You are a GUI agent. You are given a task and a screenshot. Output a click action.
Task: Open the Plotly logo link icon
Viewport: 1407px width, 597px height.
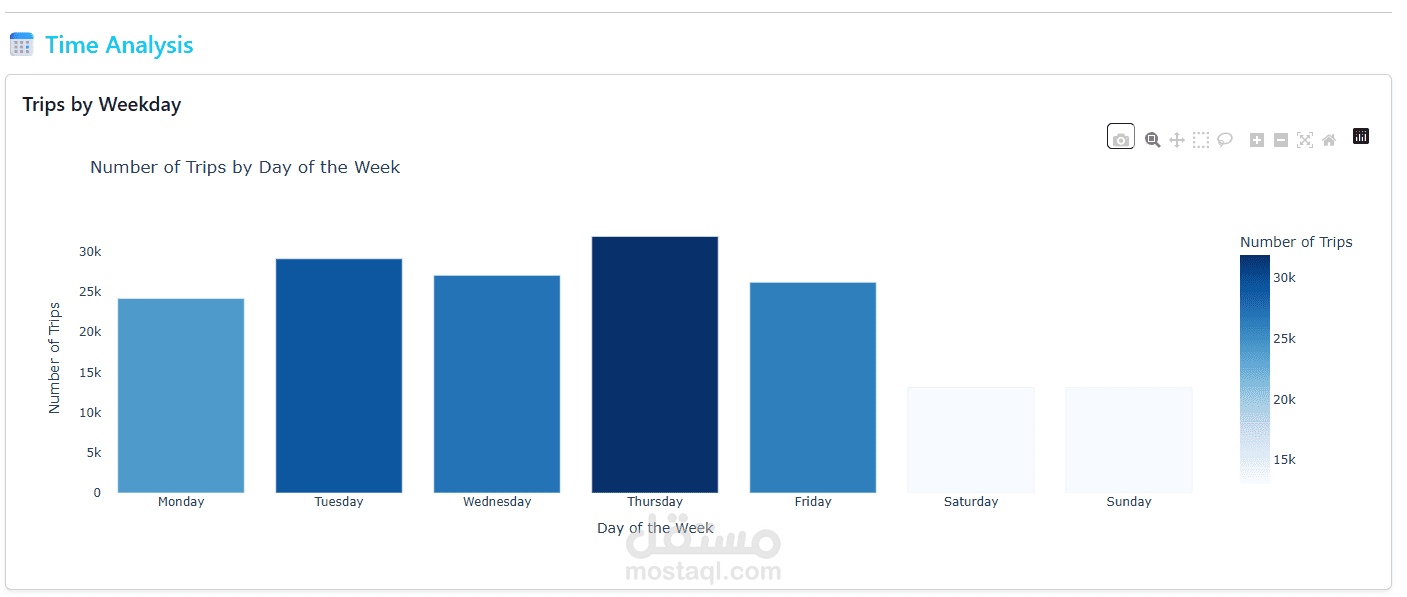pos(1361,136)
